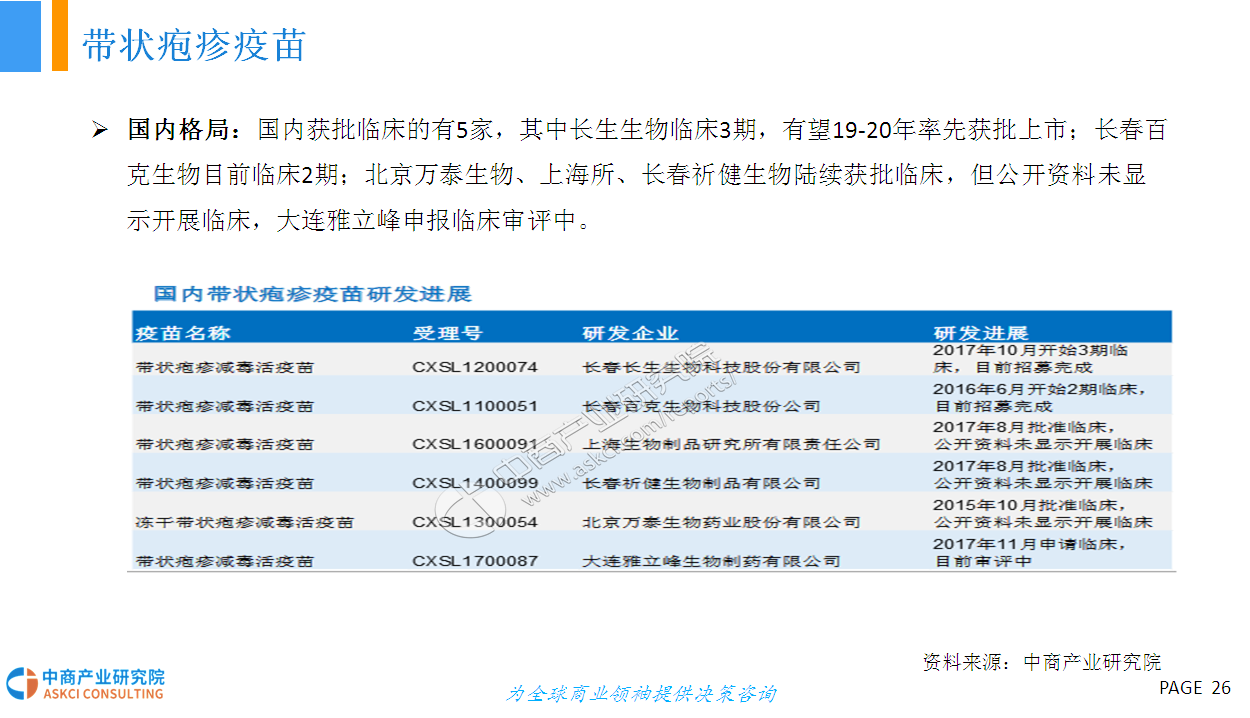Click the orange vertical bar beside the title

(59, 36)
